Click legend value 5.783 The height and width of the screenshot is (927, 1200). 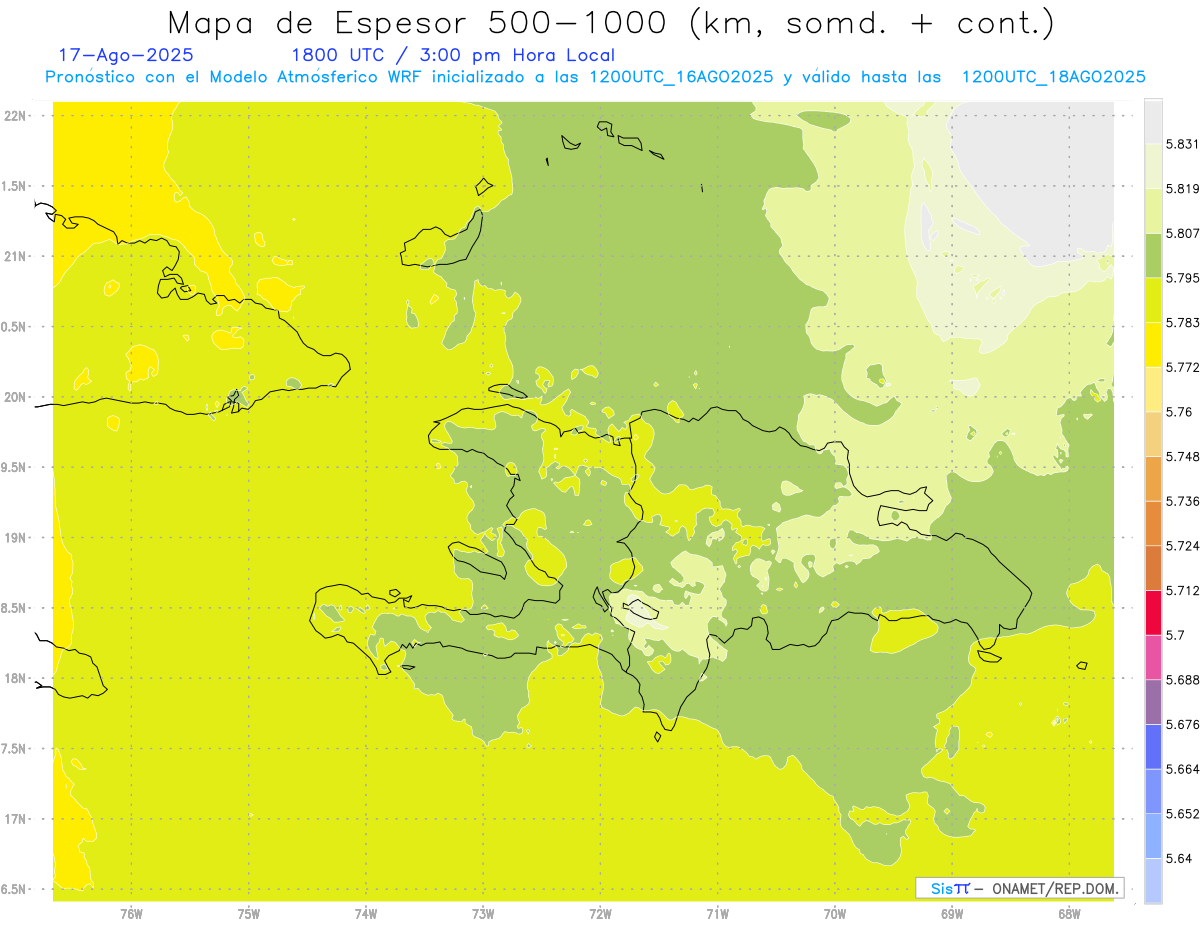[x=1182, y=322]
